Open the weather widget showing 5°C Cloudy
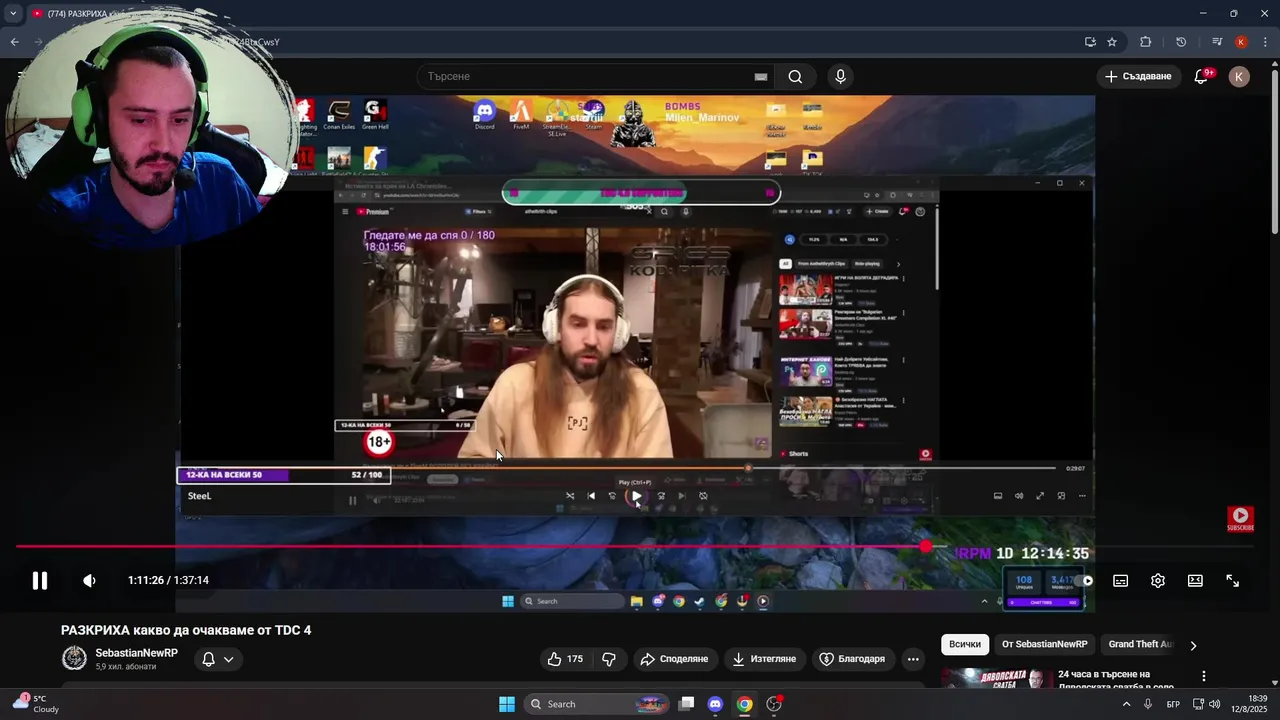Image resolution: width=1280 pixels, height=720 pixels. click(x=36, y=704)
